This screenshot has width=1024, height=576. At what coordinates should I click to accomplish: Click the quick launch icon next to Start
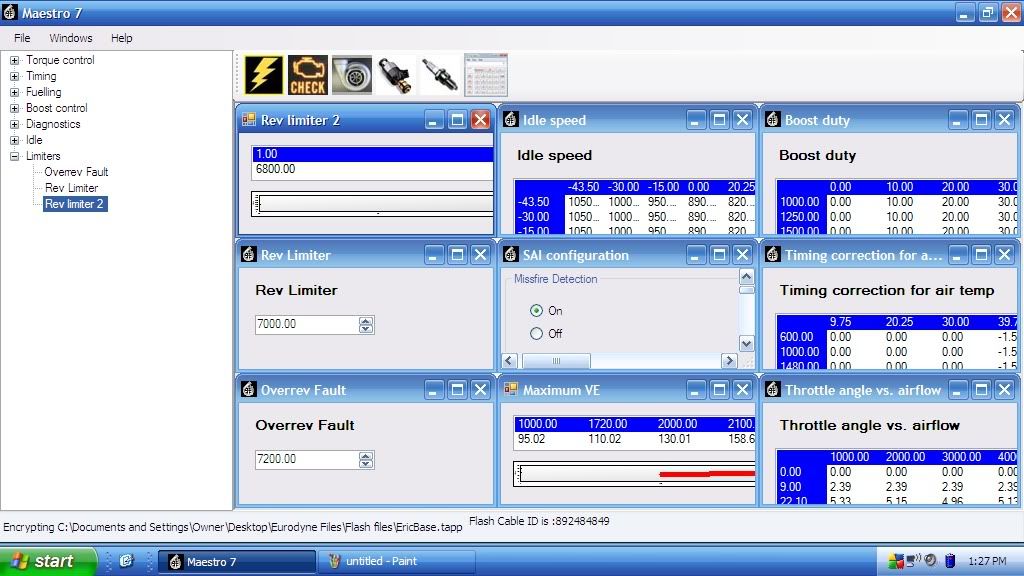[126, 561]
